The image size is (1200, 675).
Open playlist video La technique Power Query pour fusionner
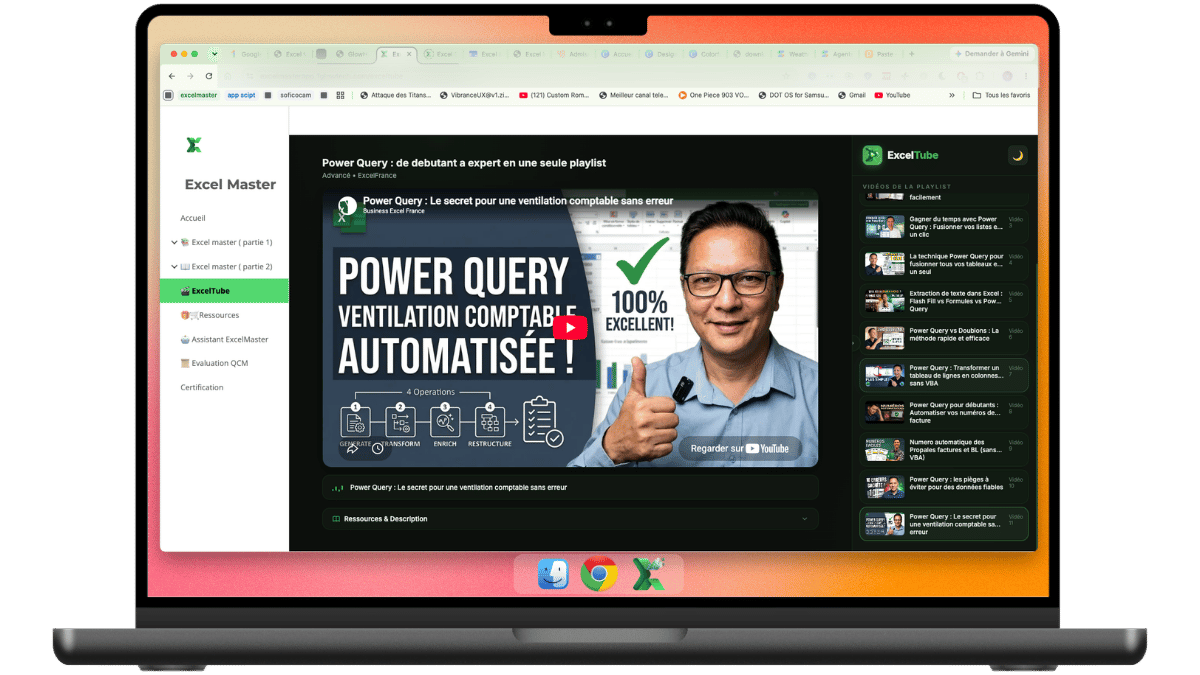click(943, 264)
